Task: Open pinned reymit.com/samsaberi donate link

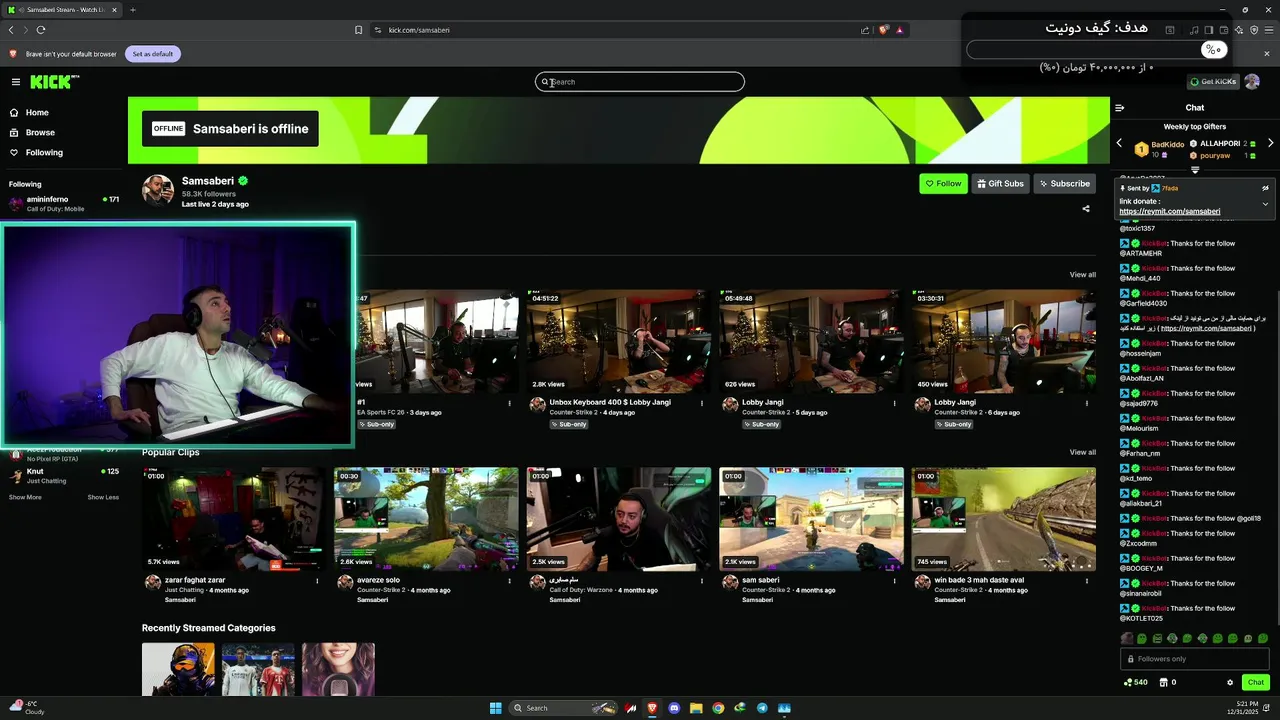Action: click(1170, 212)
